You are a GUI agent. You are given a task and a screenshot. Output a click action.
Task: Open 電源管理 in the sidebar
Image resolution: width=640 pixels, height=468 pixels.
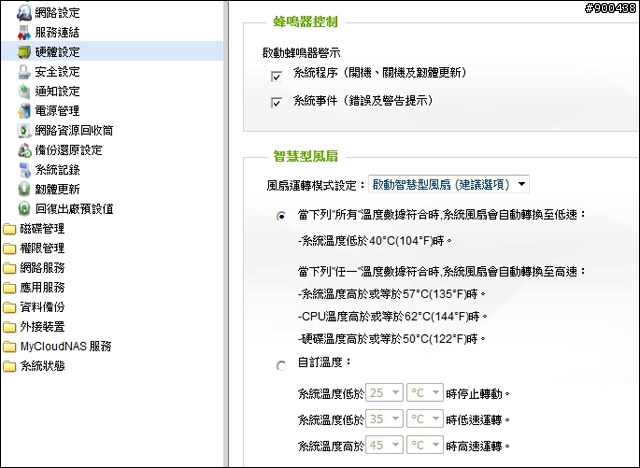click(57, 111)
